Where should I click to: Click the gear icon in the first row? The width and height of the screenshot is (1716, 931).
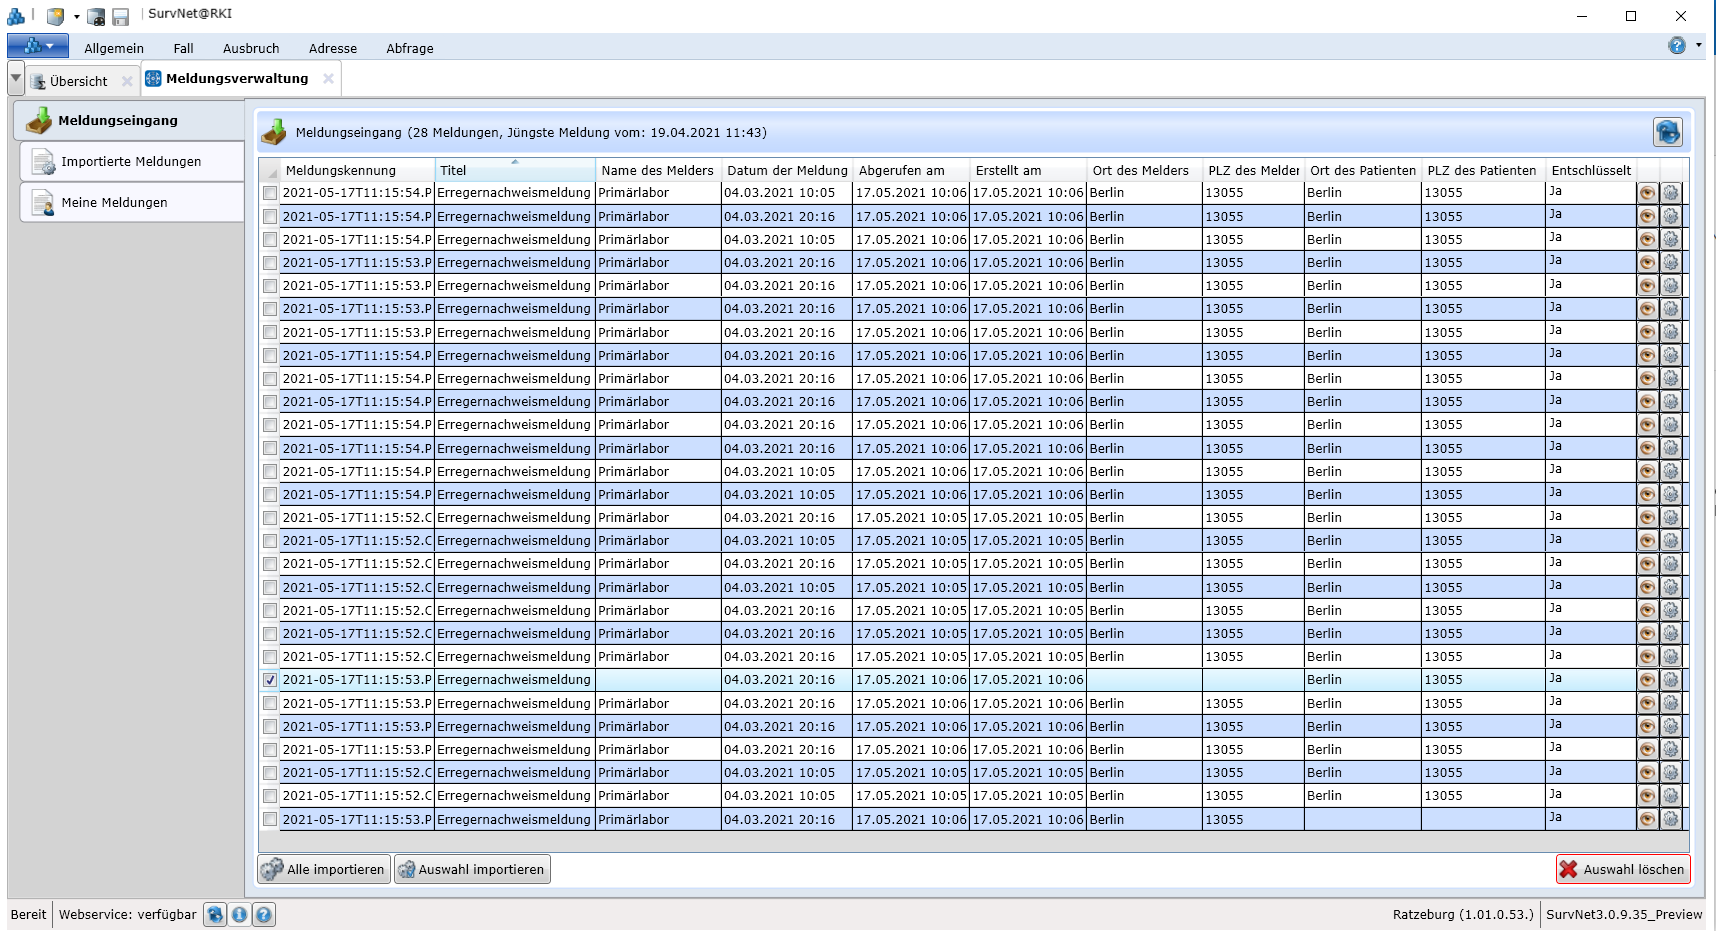1670,193
